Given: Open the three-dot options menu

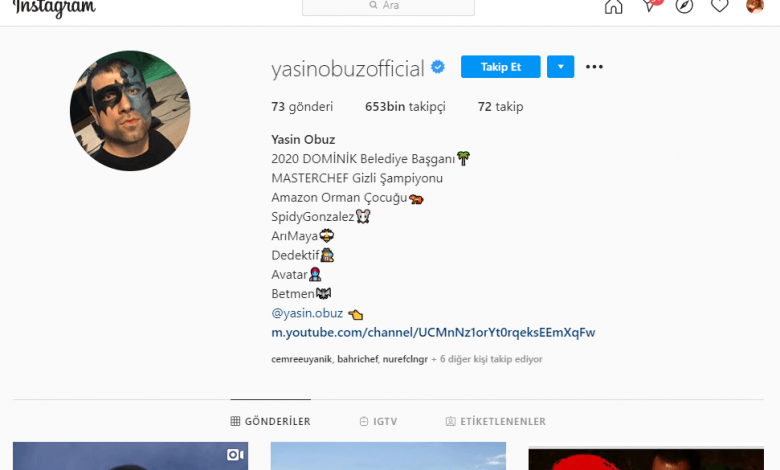Looking at the screenshot, I should click(x=594, y=67).
